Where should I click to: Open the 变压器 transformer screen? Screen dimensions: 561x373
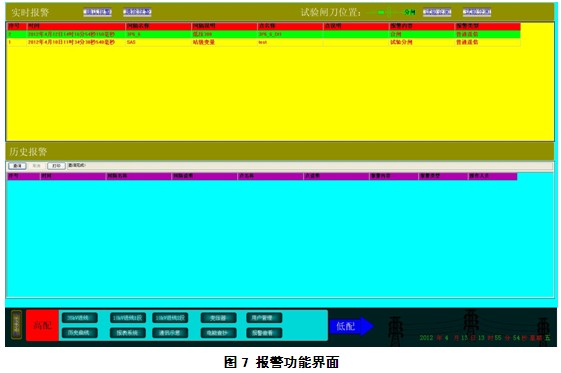click(218, 318)
